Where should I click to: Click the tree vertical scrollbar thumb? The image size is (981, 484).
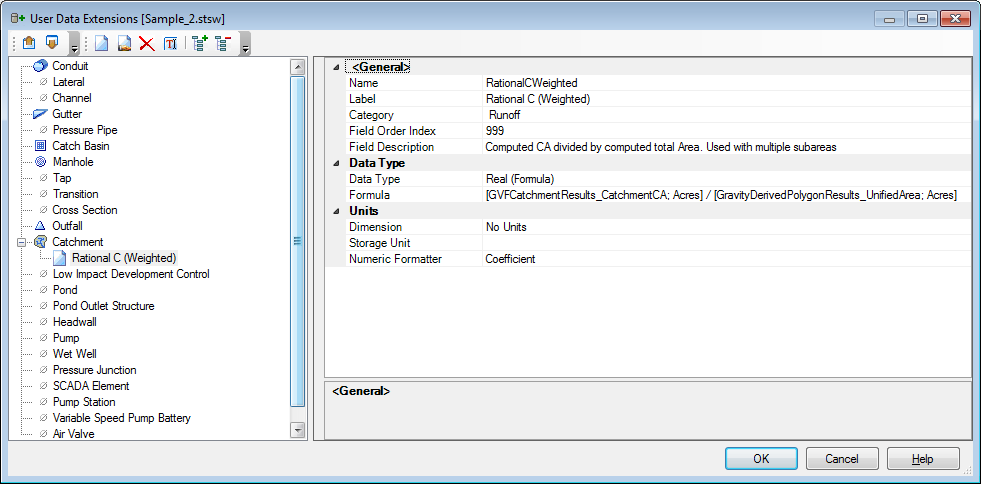point(298,241)
